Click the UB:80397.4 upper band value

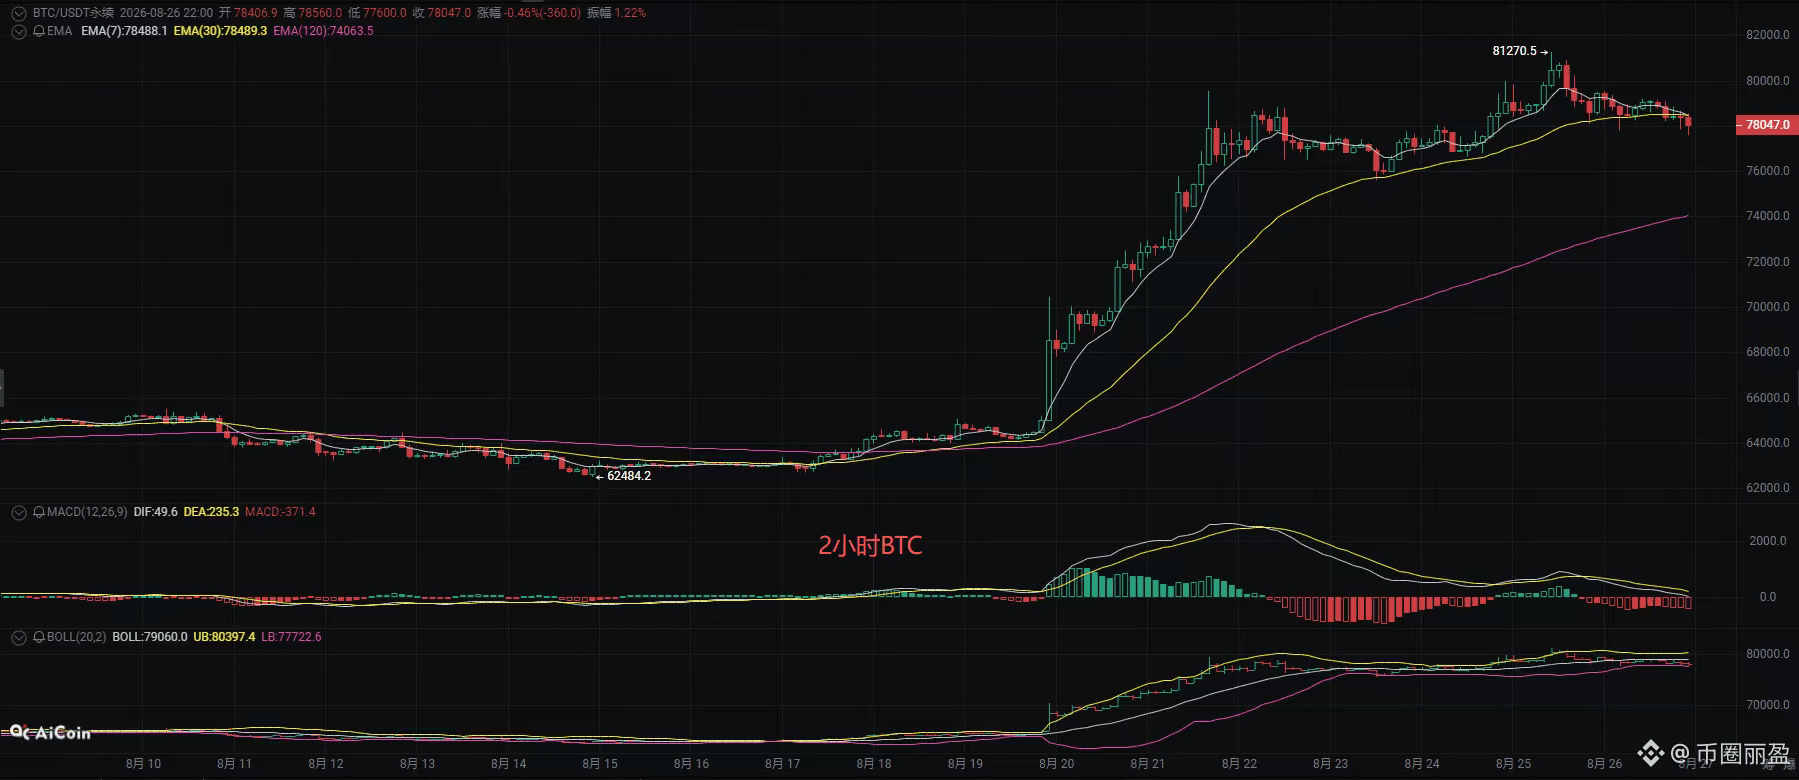tap(224, 637)
